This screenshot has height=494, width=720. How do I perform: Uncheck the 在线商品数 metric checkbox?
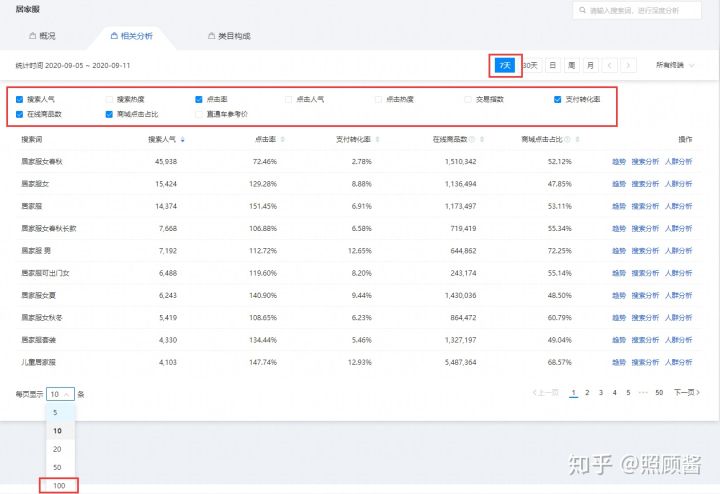point(19,114)
